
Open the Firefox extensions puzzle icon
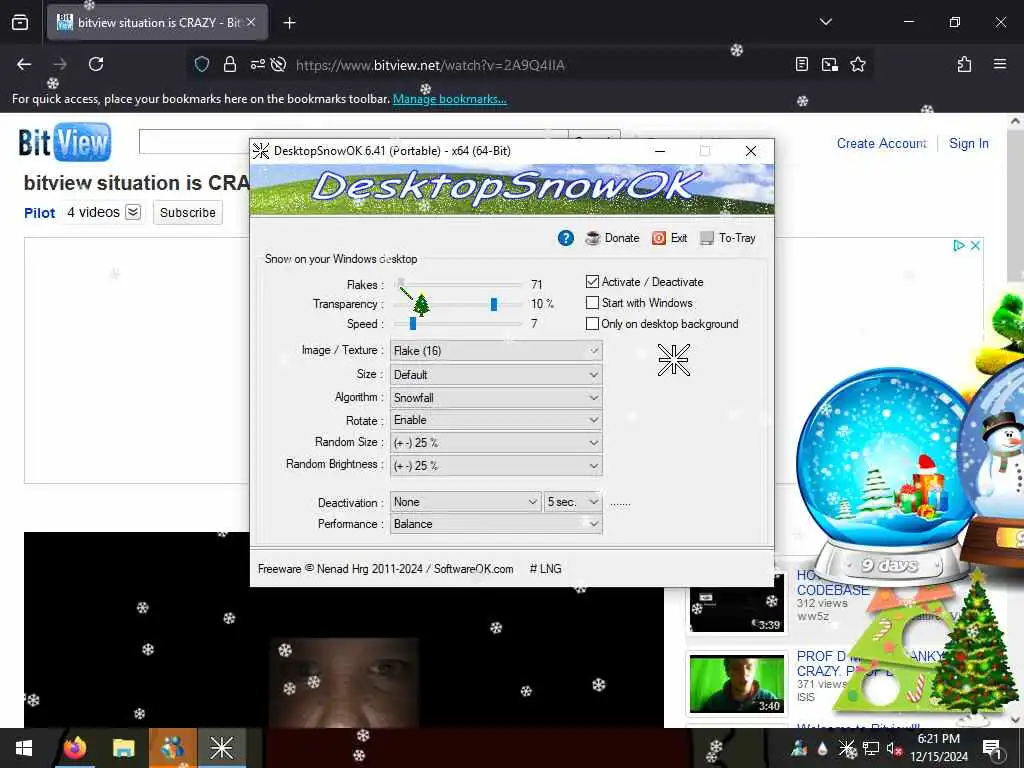(x=964, y=64)
